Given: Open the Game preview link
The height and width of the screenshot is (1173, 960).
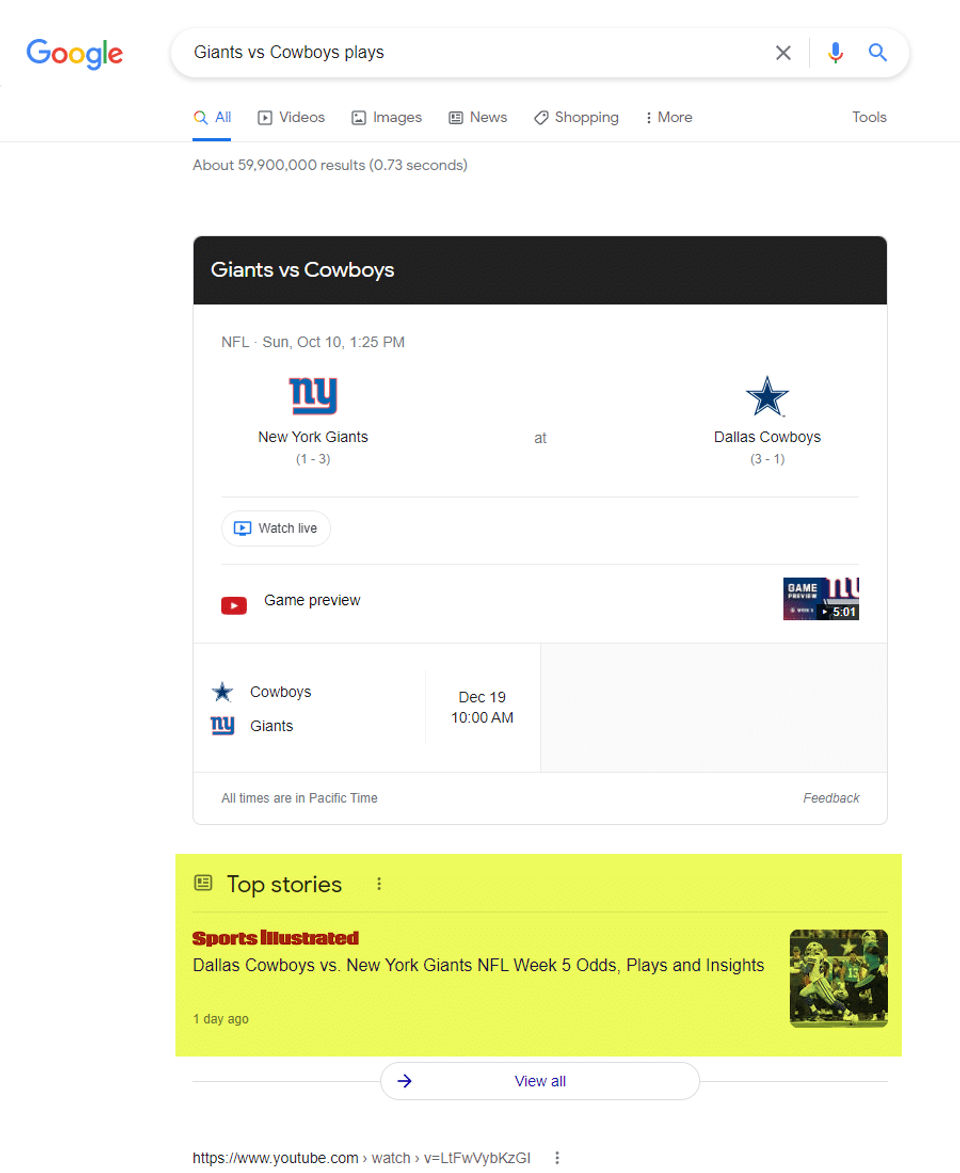Looking at the screenshot, I should [312, 600].
